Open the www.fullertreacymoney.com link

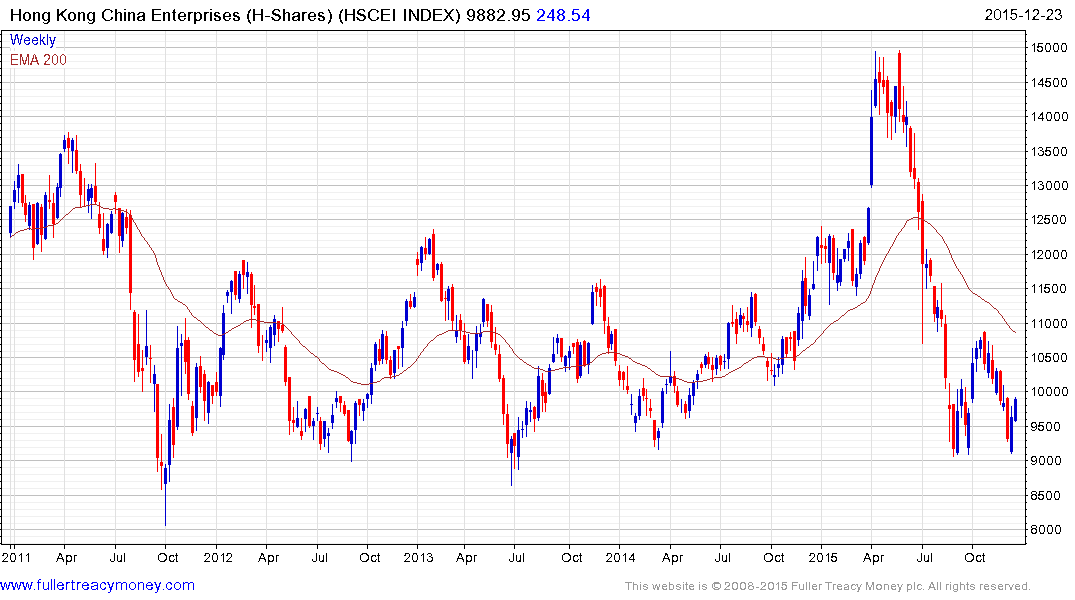[x=98, y=585]
